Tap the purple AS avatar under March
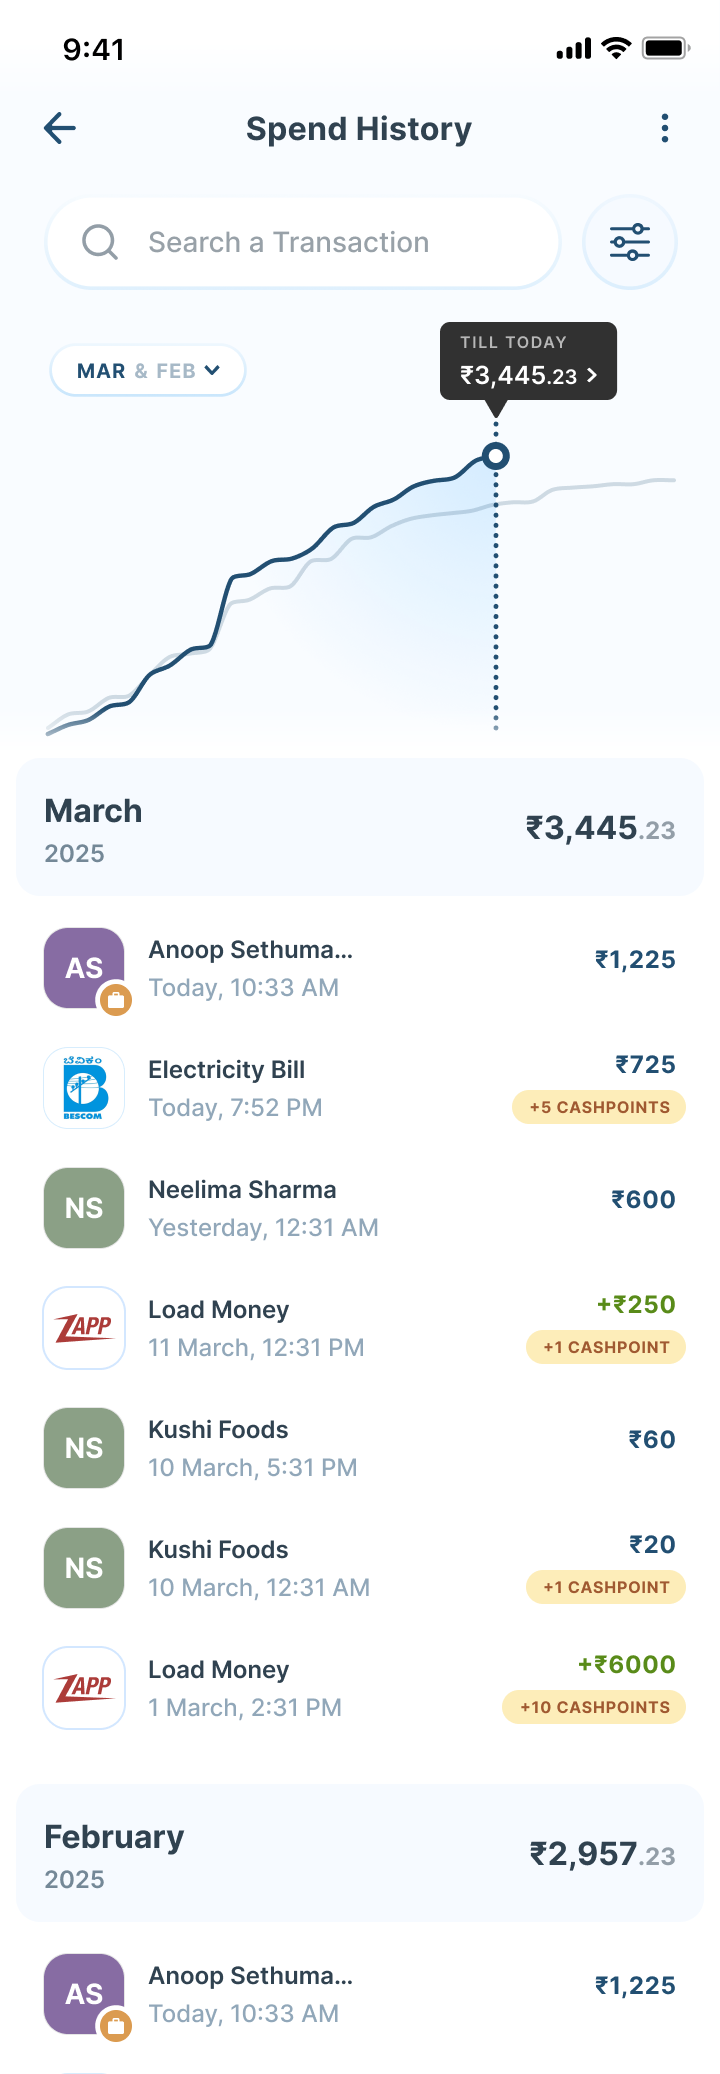This screenshot has height=2074, width=720. pos(84,968)
